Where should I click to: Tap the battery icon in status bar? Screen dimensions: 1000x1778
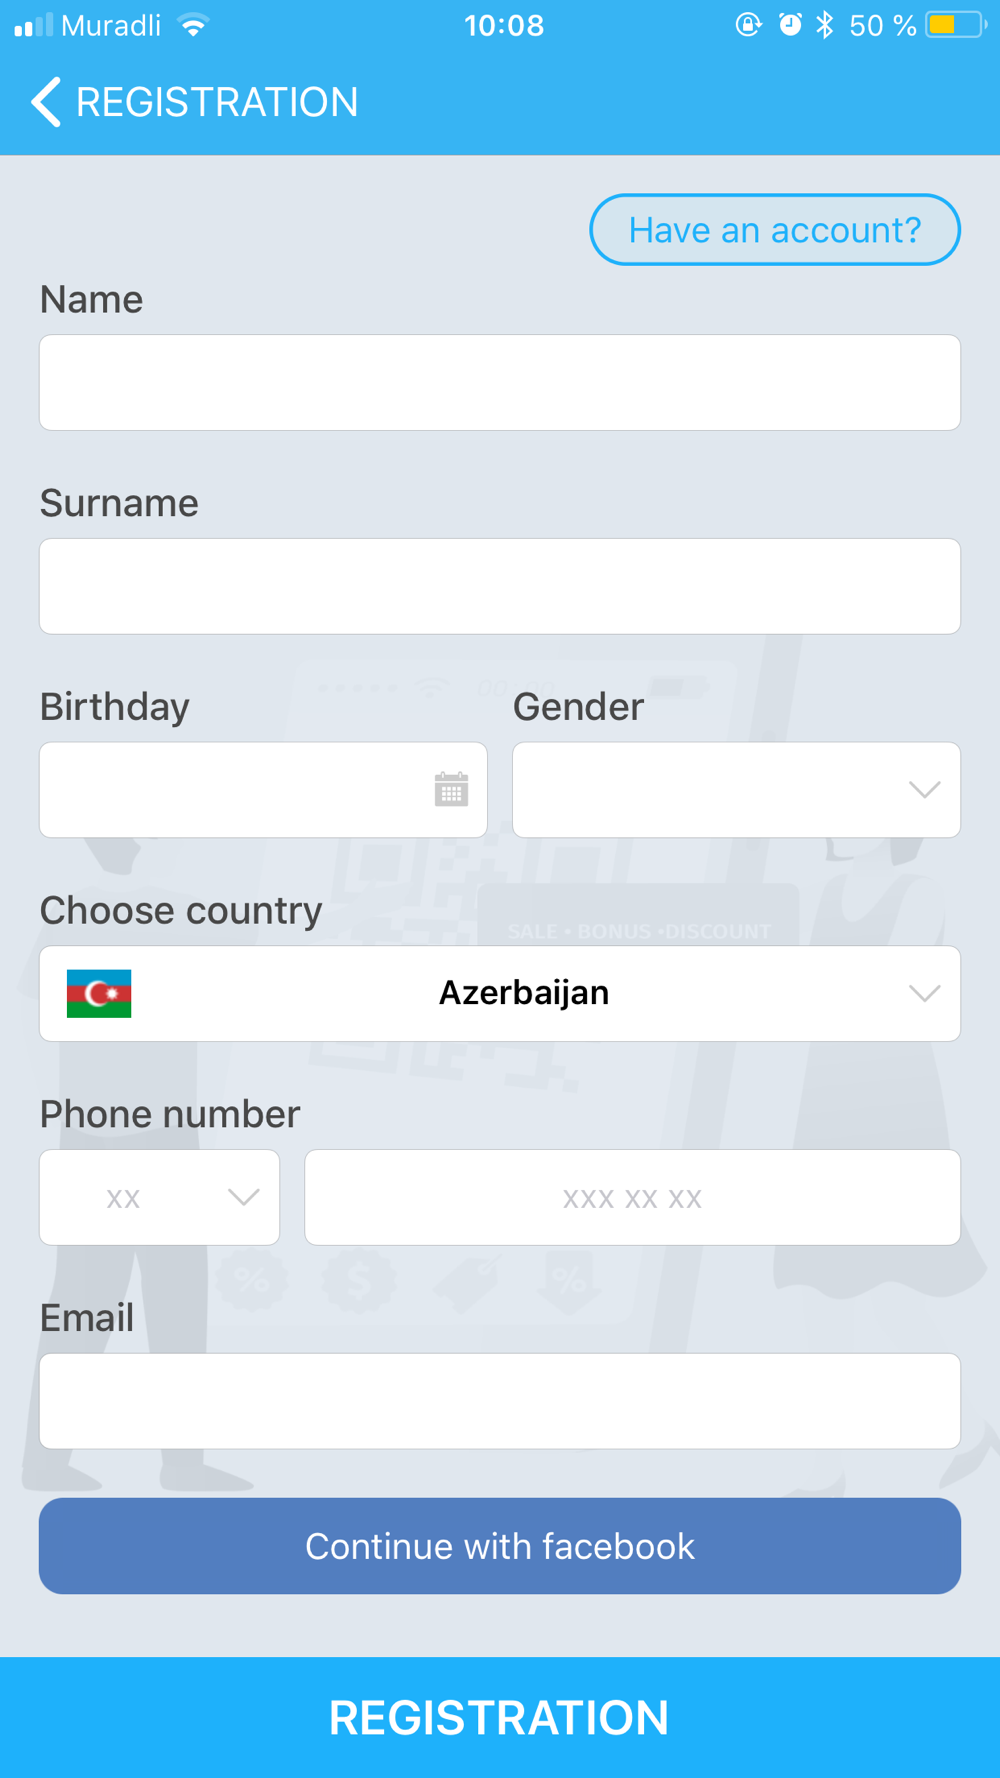[955, 25]
